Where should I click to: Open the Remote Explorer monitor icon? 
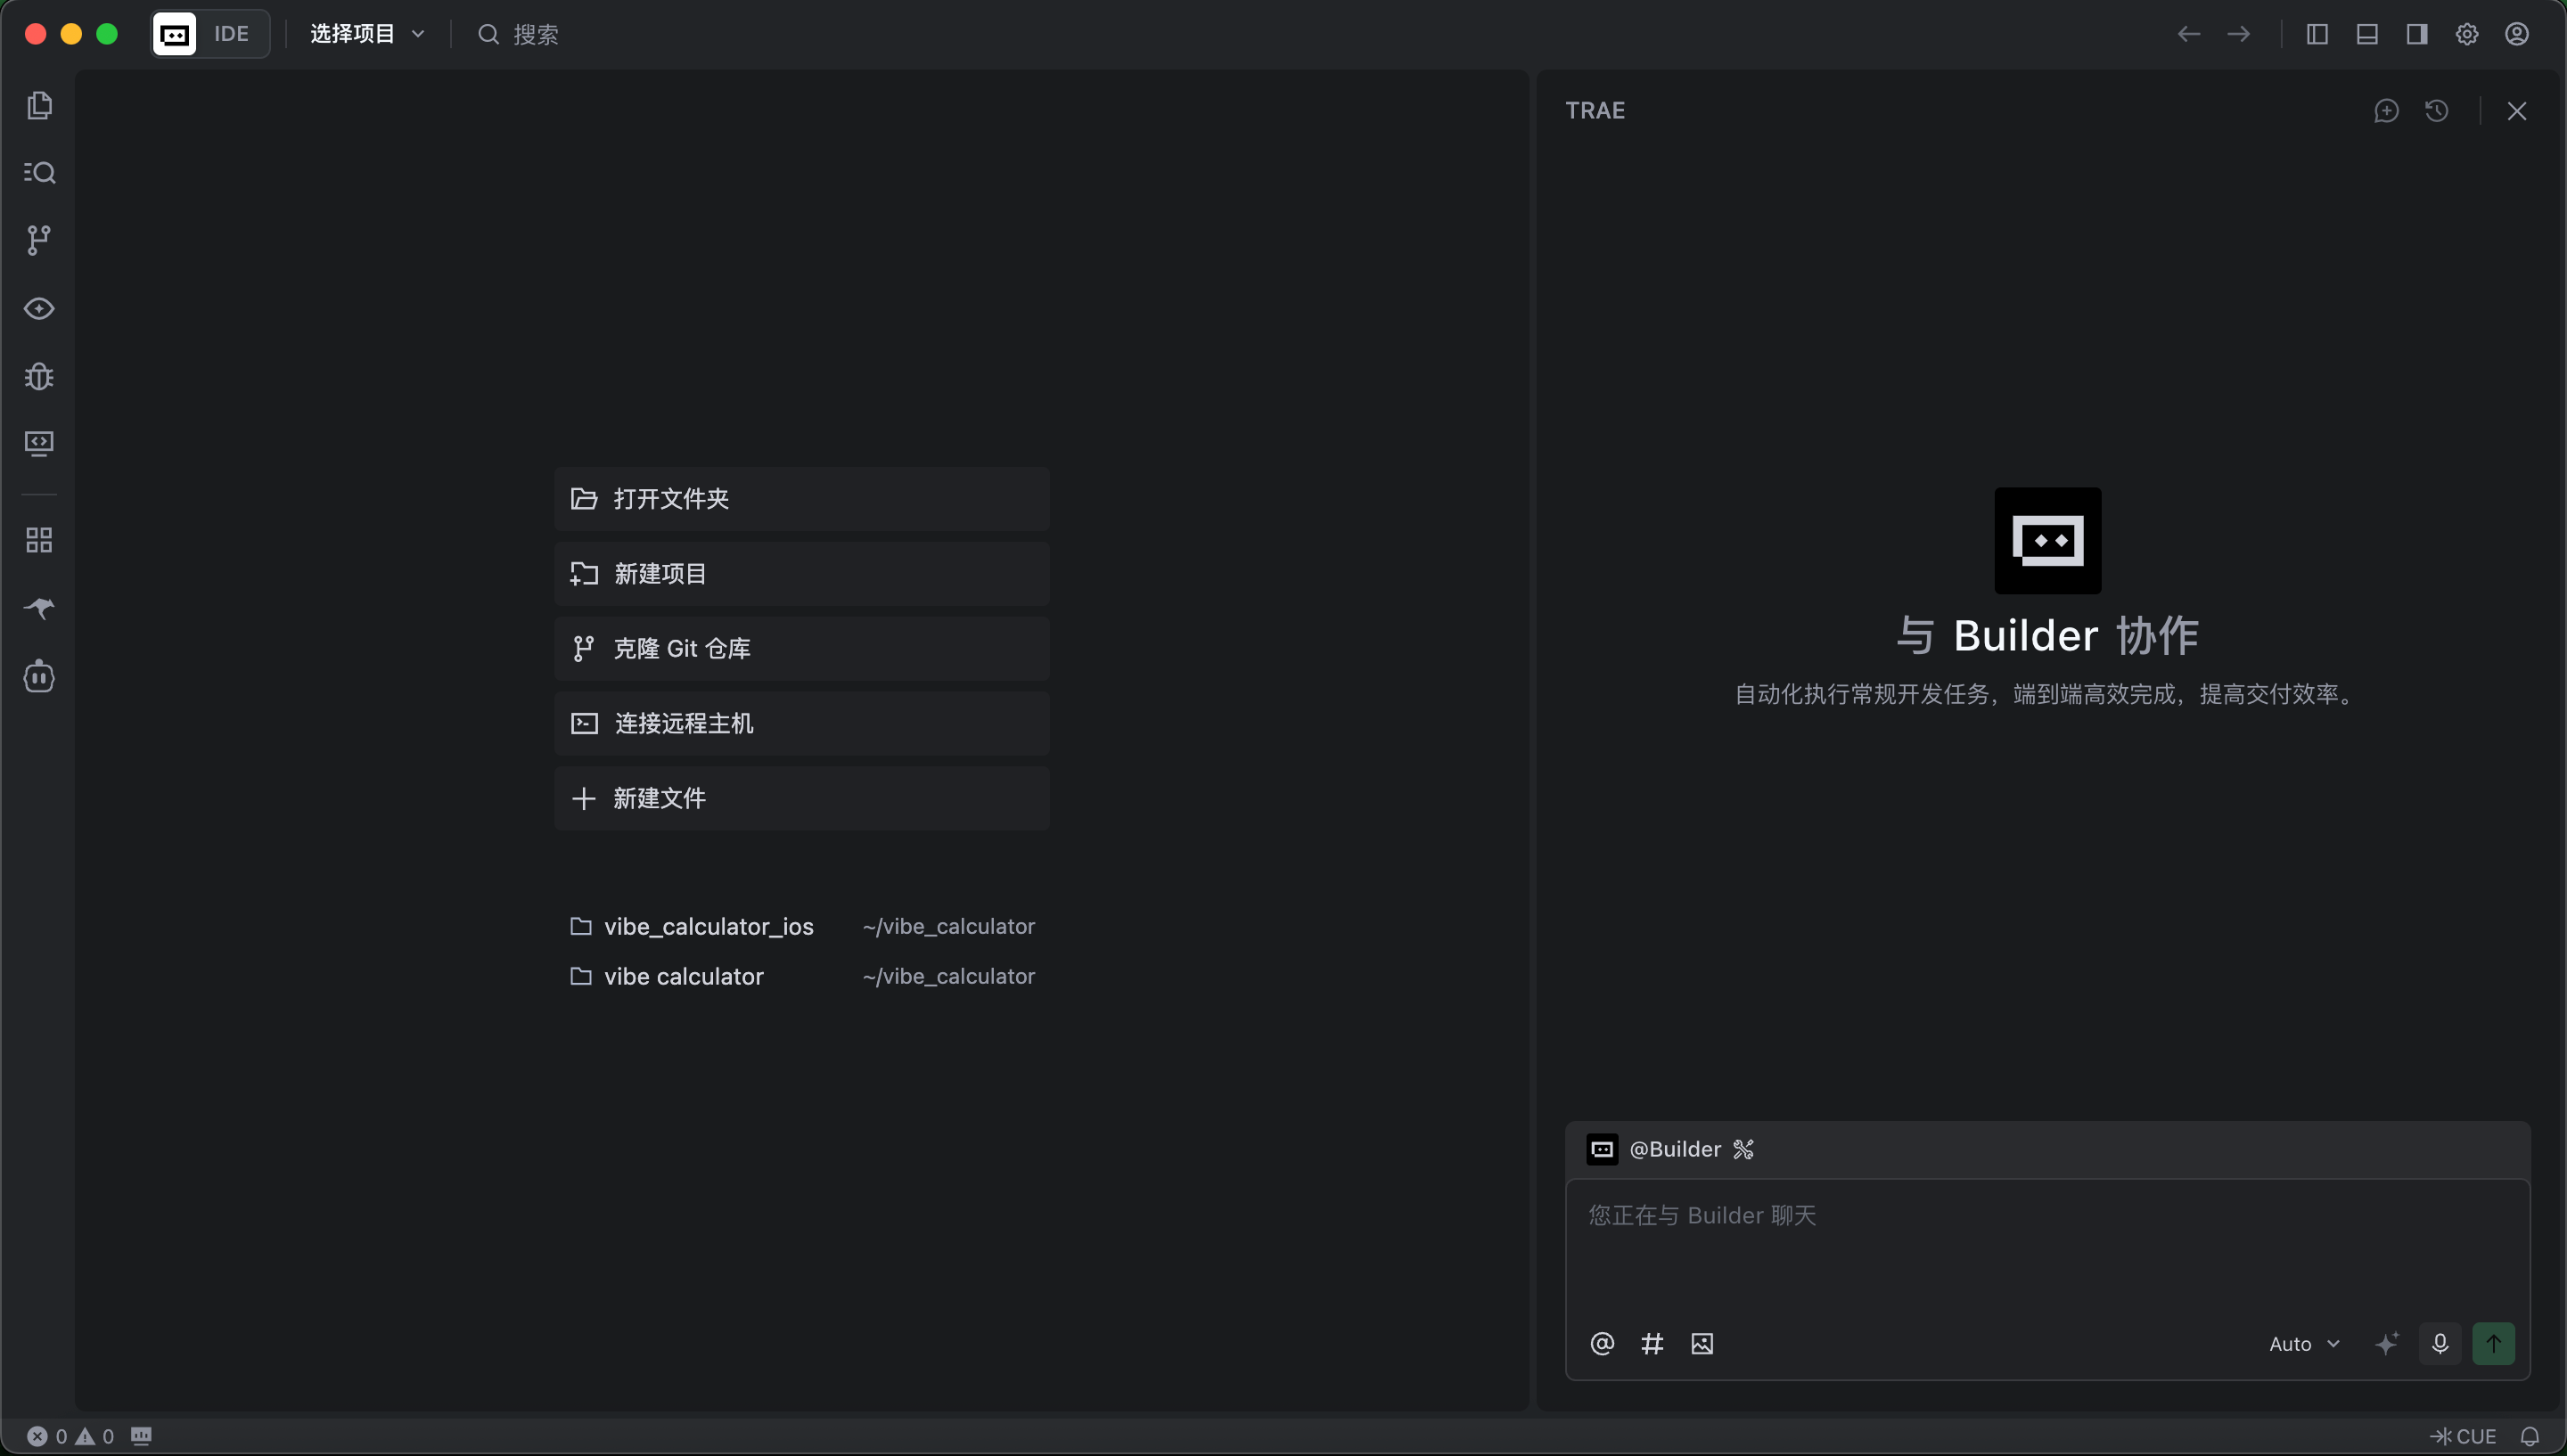39,443
